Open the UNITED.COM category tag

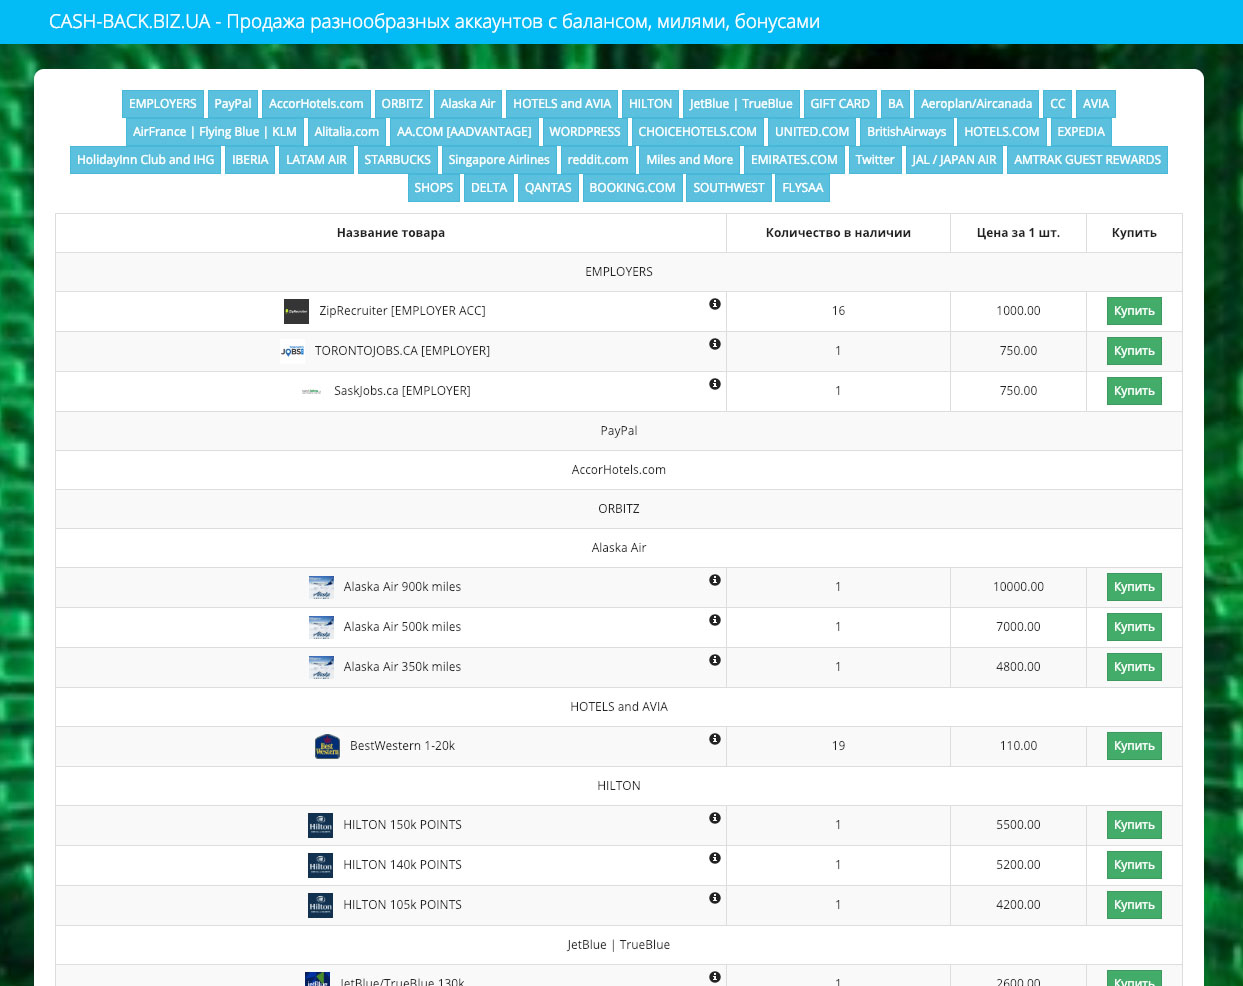812,132
